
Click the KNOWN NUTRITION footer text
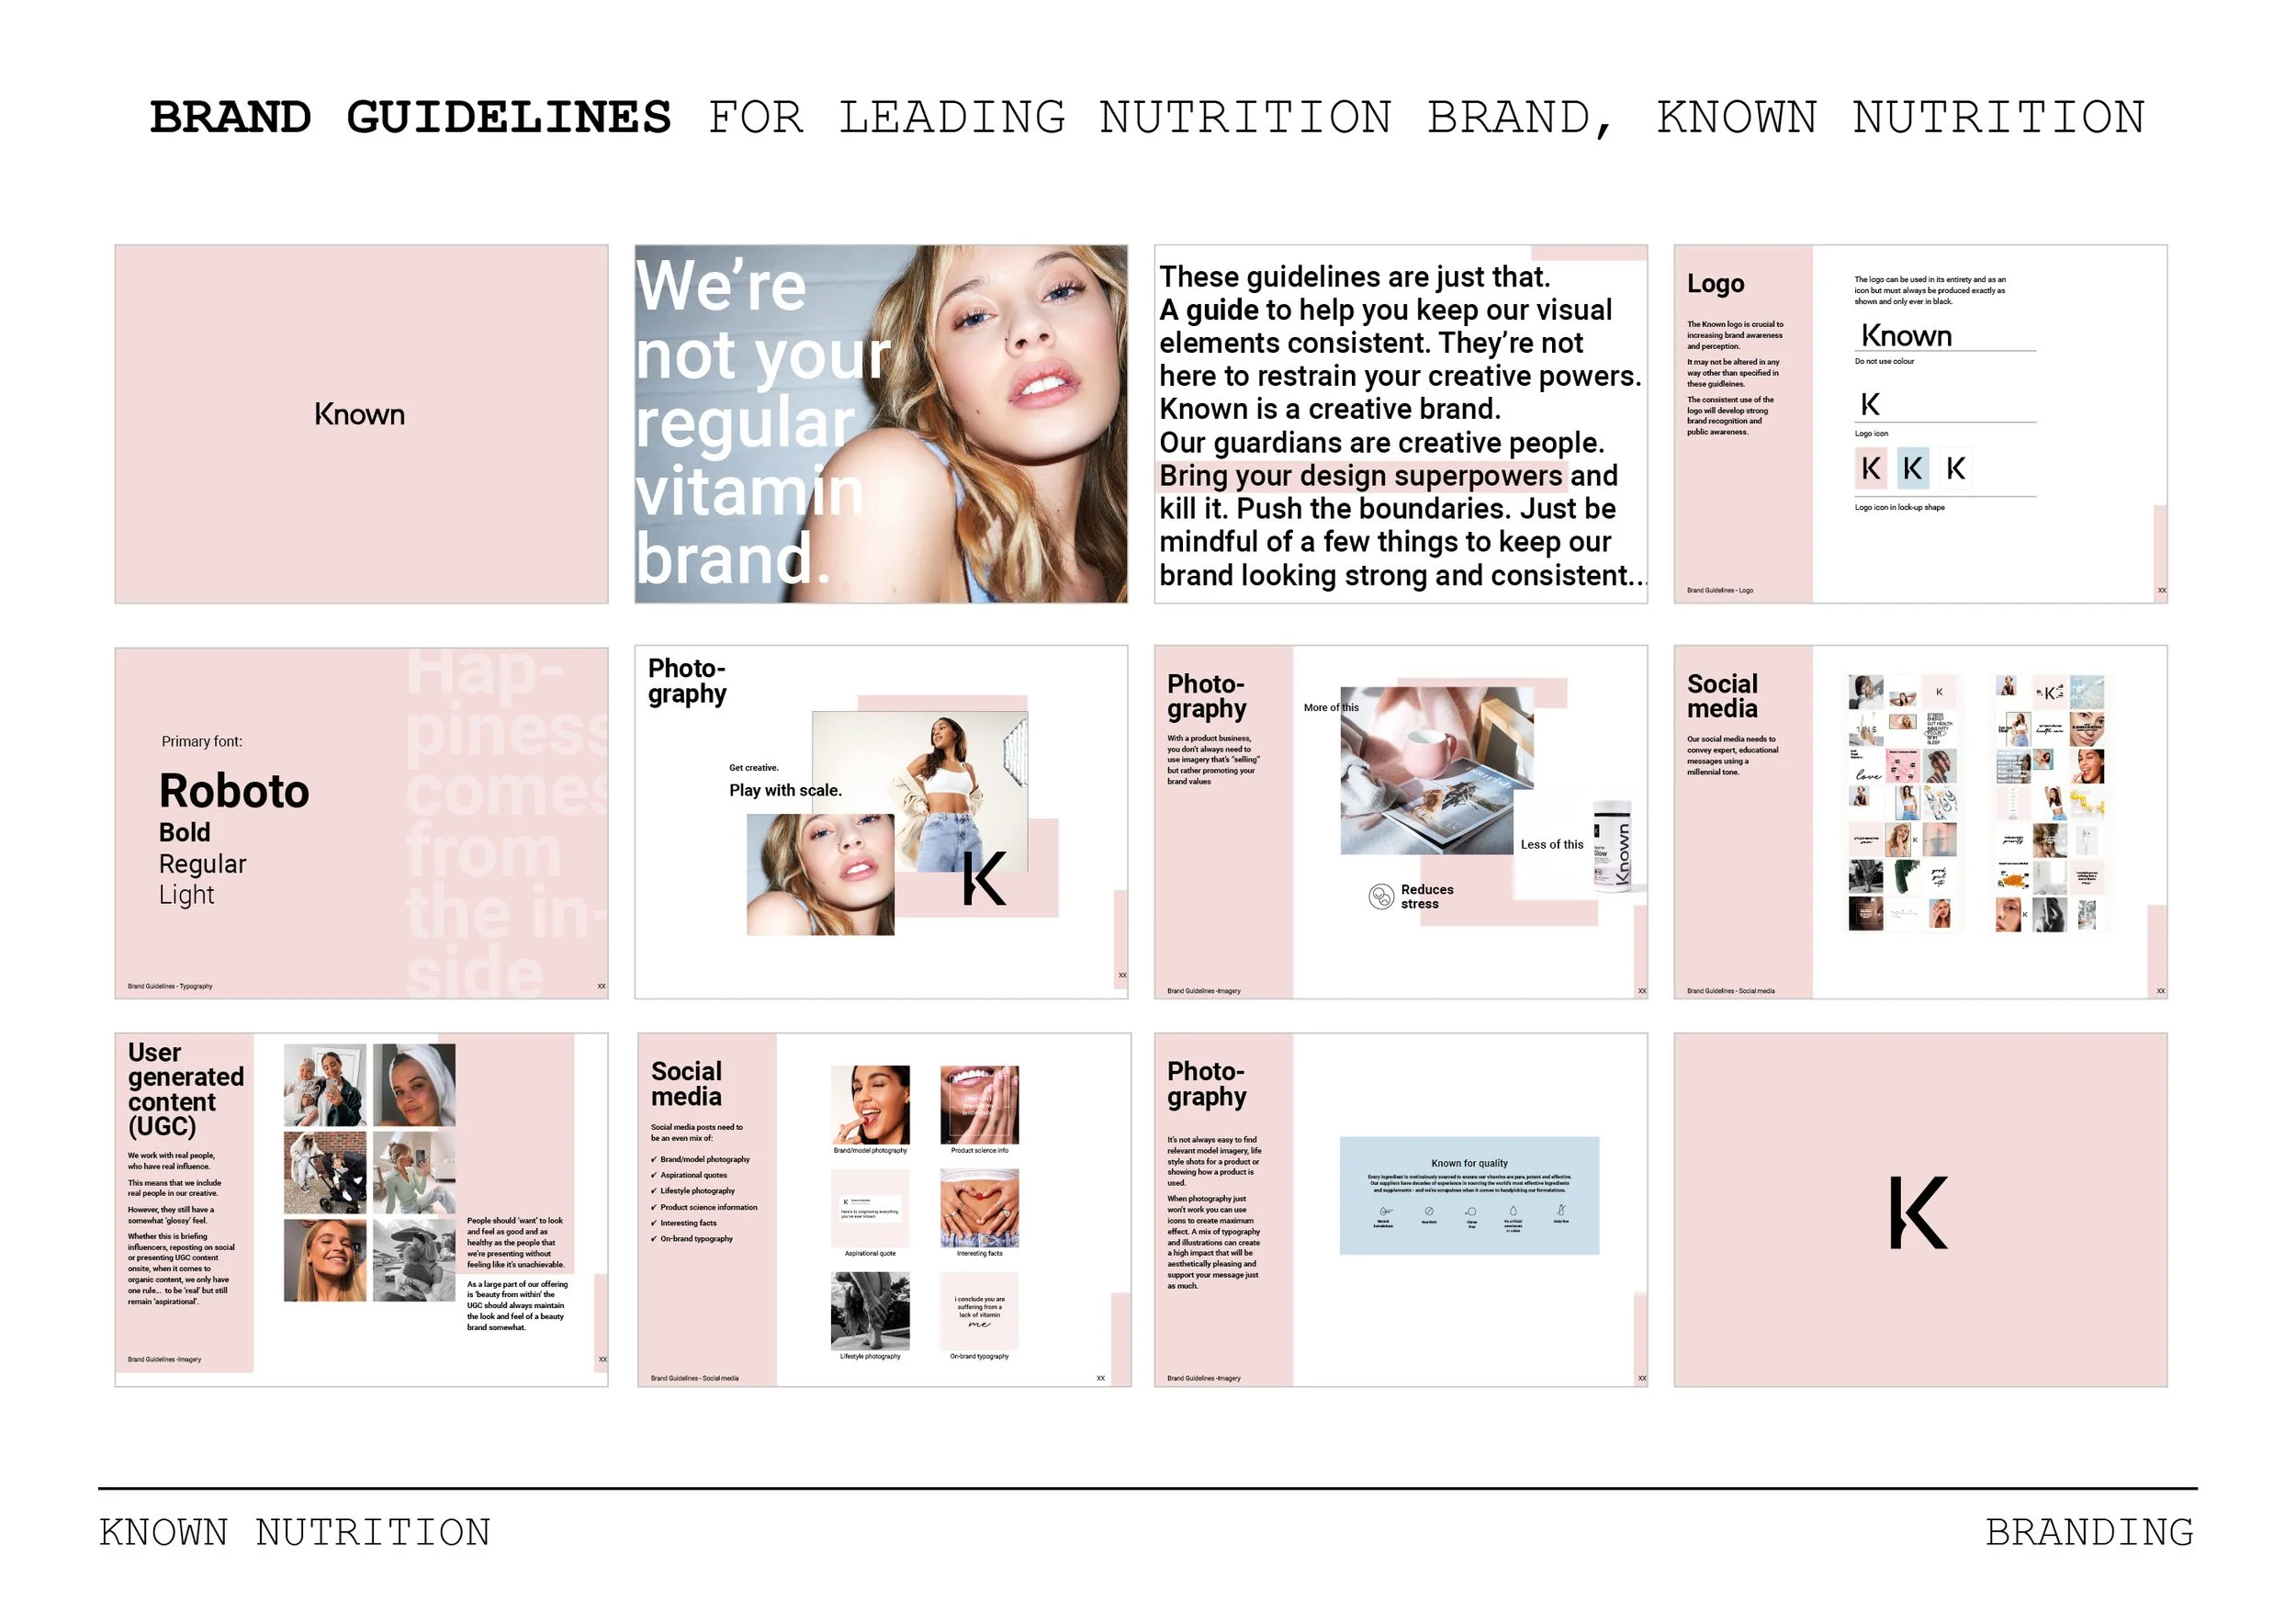[x=294, y=1532]
